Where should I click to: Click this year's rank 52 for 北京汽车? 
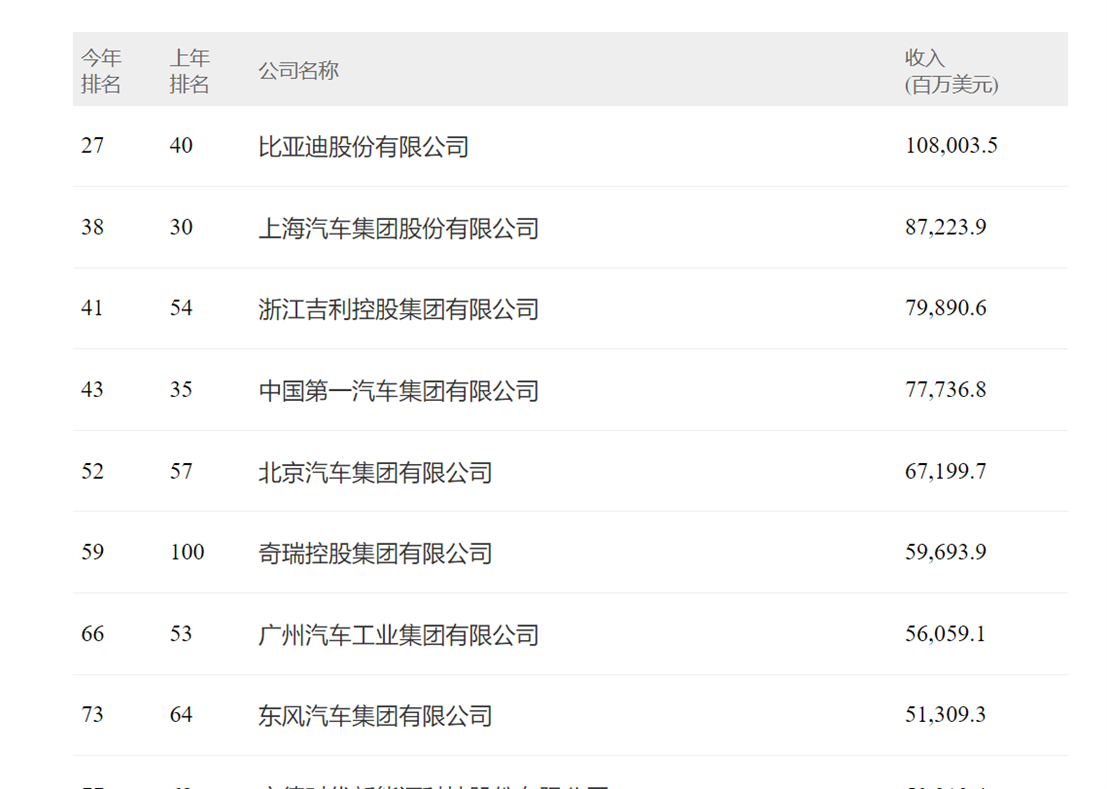click(x=92, y=471)
